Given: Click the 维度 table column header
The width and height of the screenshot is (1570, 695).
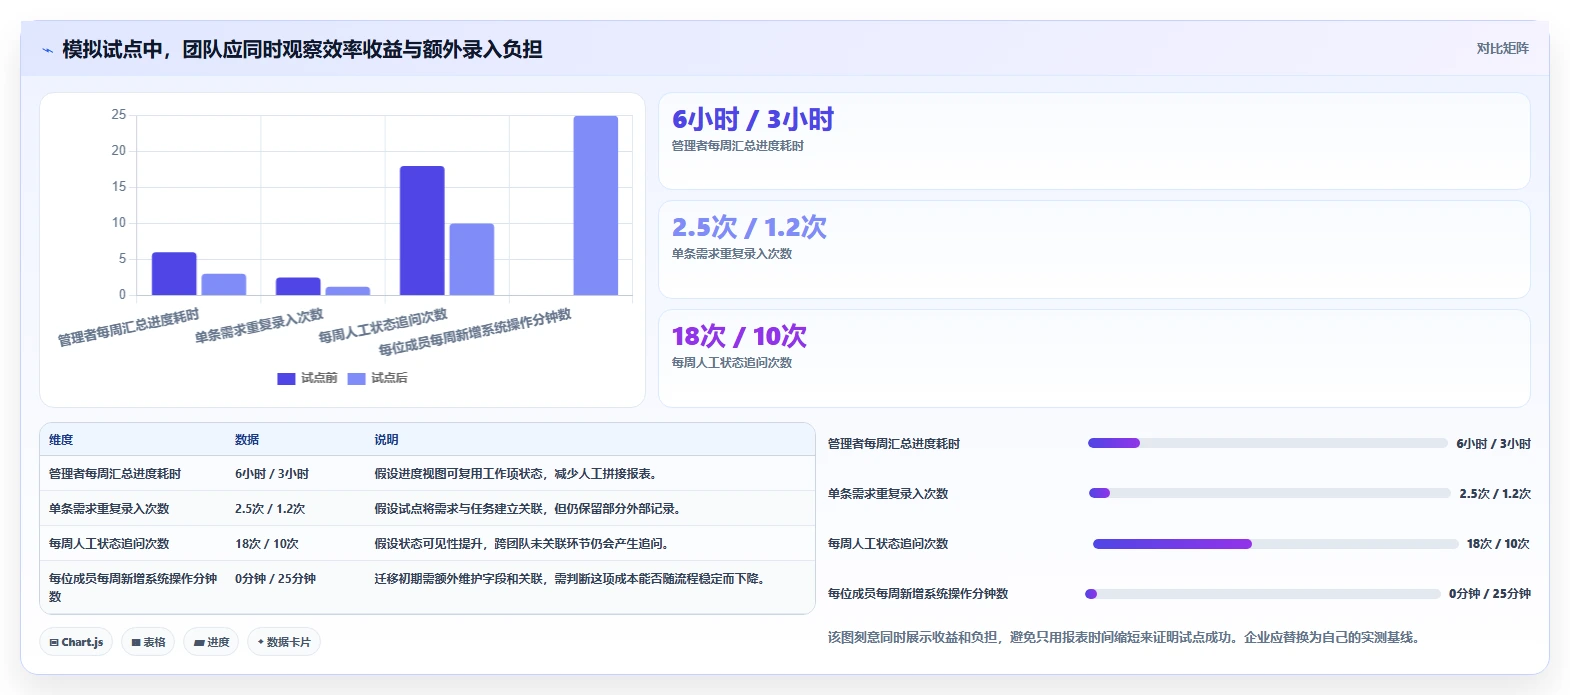Looking at the screenshot, I should point(61,440).
